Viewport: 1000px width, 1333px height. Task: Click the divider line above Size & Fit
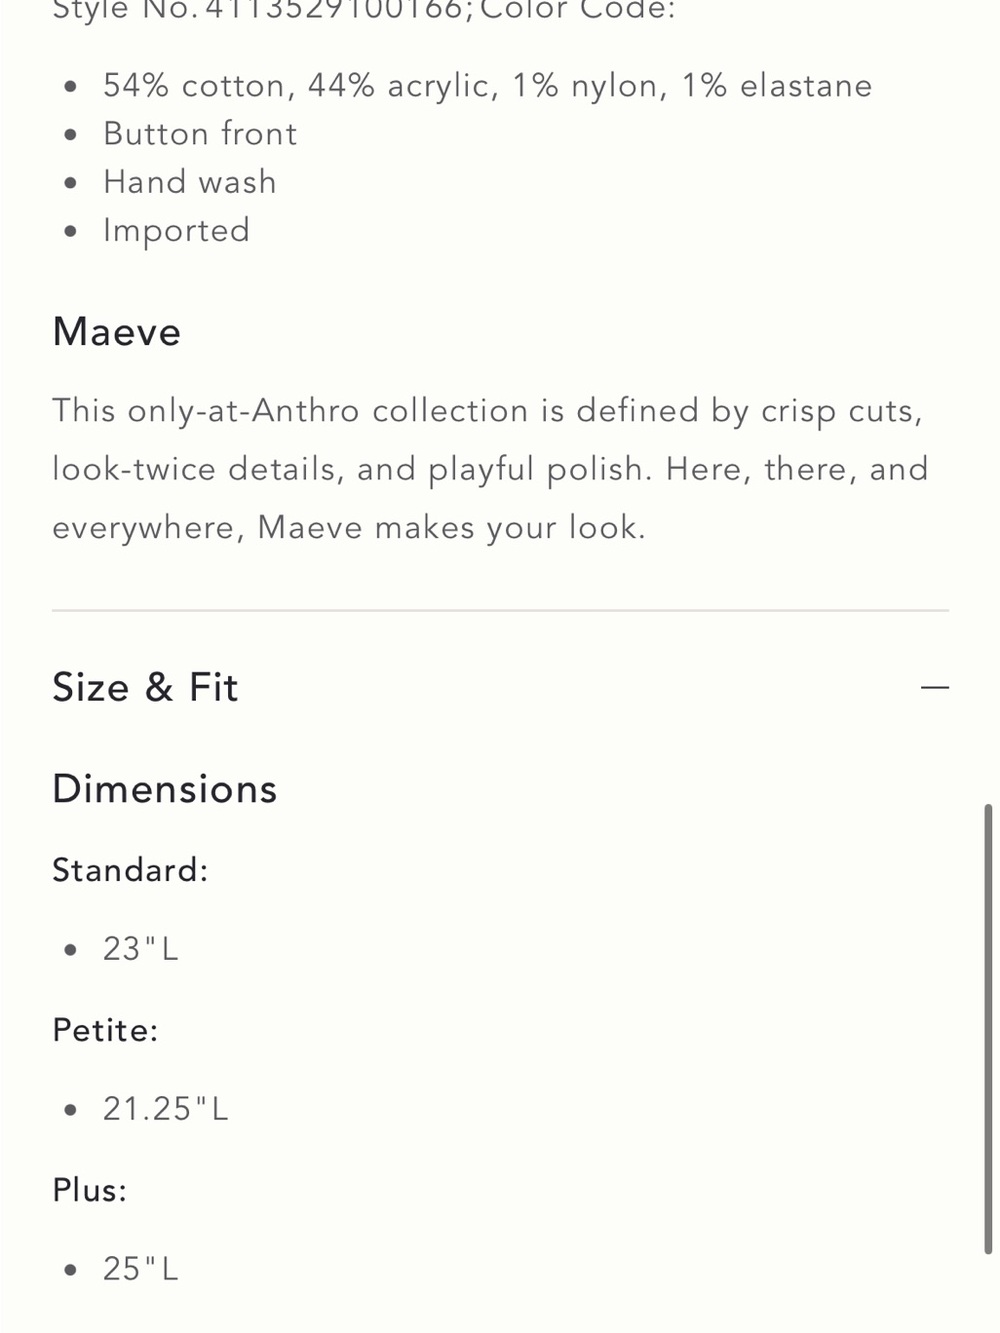click(500, 610)
